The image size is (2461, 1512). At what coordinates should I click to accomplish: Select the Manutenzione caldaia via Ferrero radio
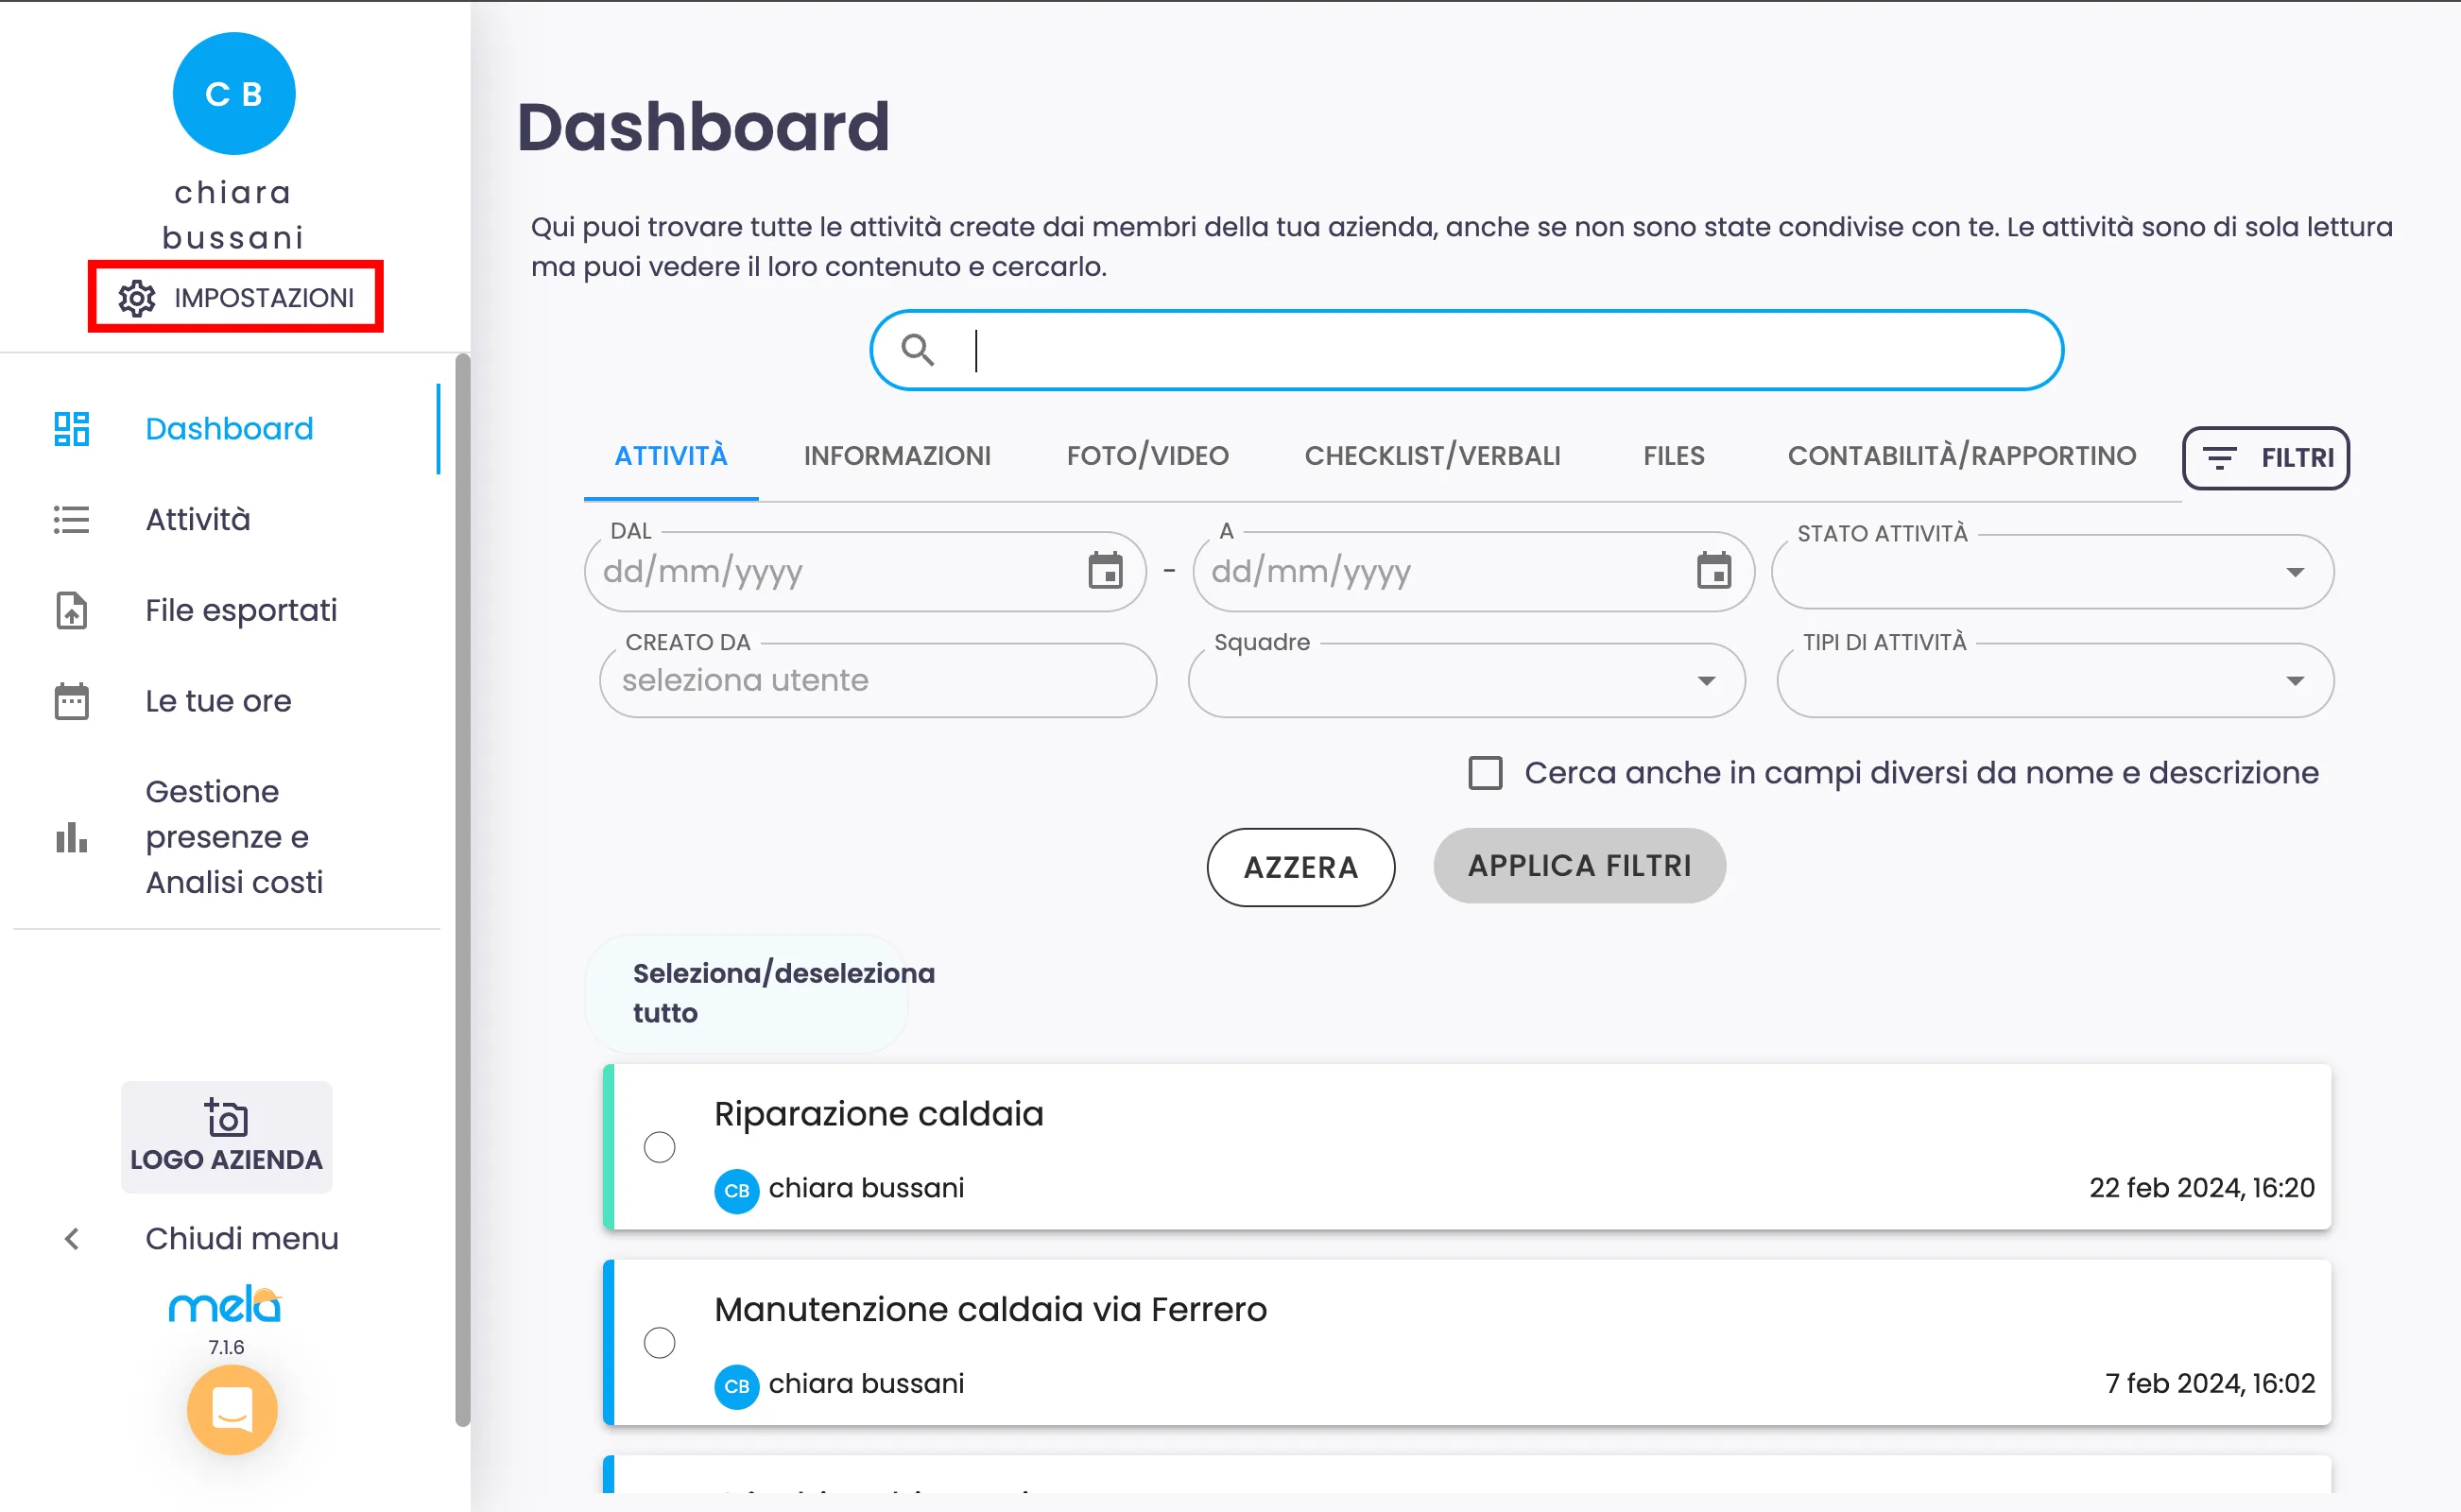pyautogui.click(x=659, y=1342)
